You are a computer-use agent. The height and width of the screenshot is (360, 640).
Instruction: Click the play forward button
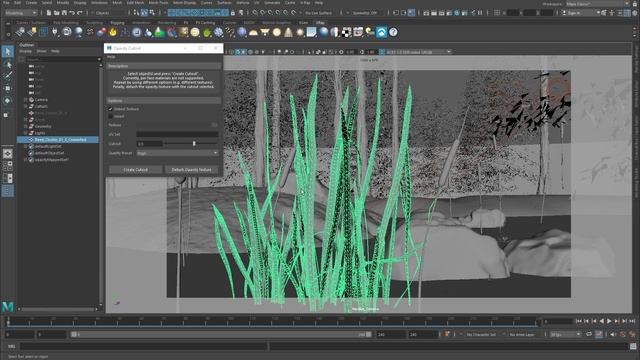click(609, 322)
